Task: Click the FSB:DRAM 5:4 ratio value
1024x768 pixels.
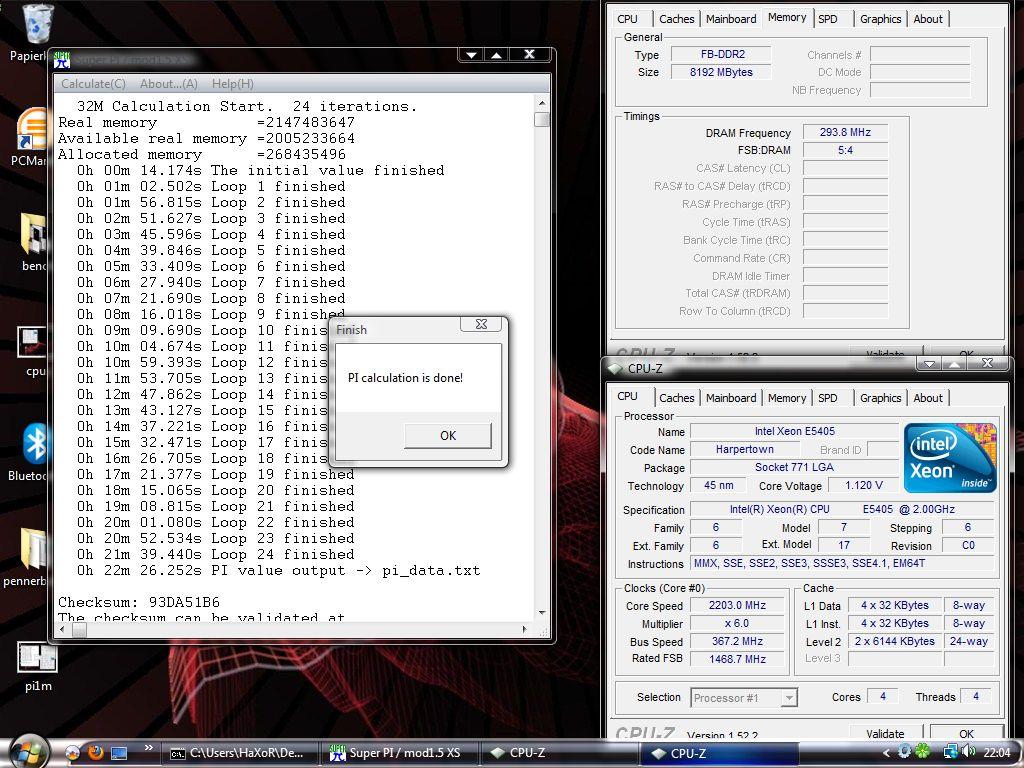Action: pyautogui.click(x=845, y=150)
